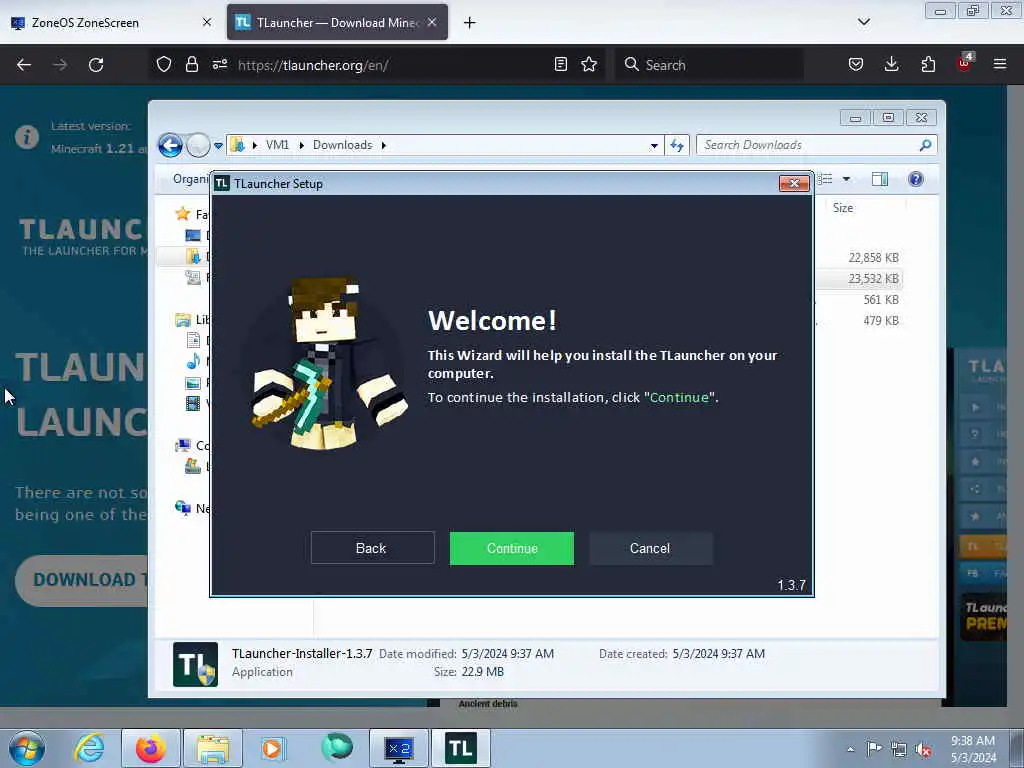Click the site padlock icon
Screen dimensions: 1024x768
[191, 64]
